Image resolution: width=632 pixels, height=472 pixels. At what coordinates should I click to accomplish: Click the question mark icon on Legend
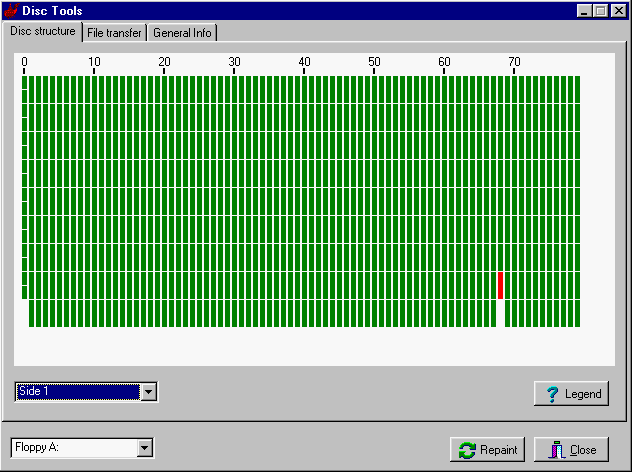pyautogui.click(x=551, y=394)
